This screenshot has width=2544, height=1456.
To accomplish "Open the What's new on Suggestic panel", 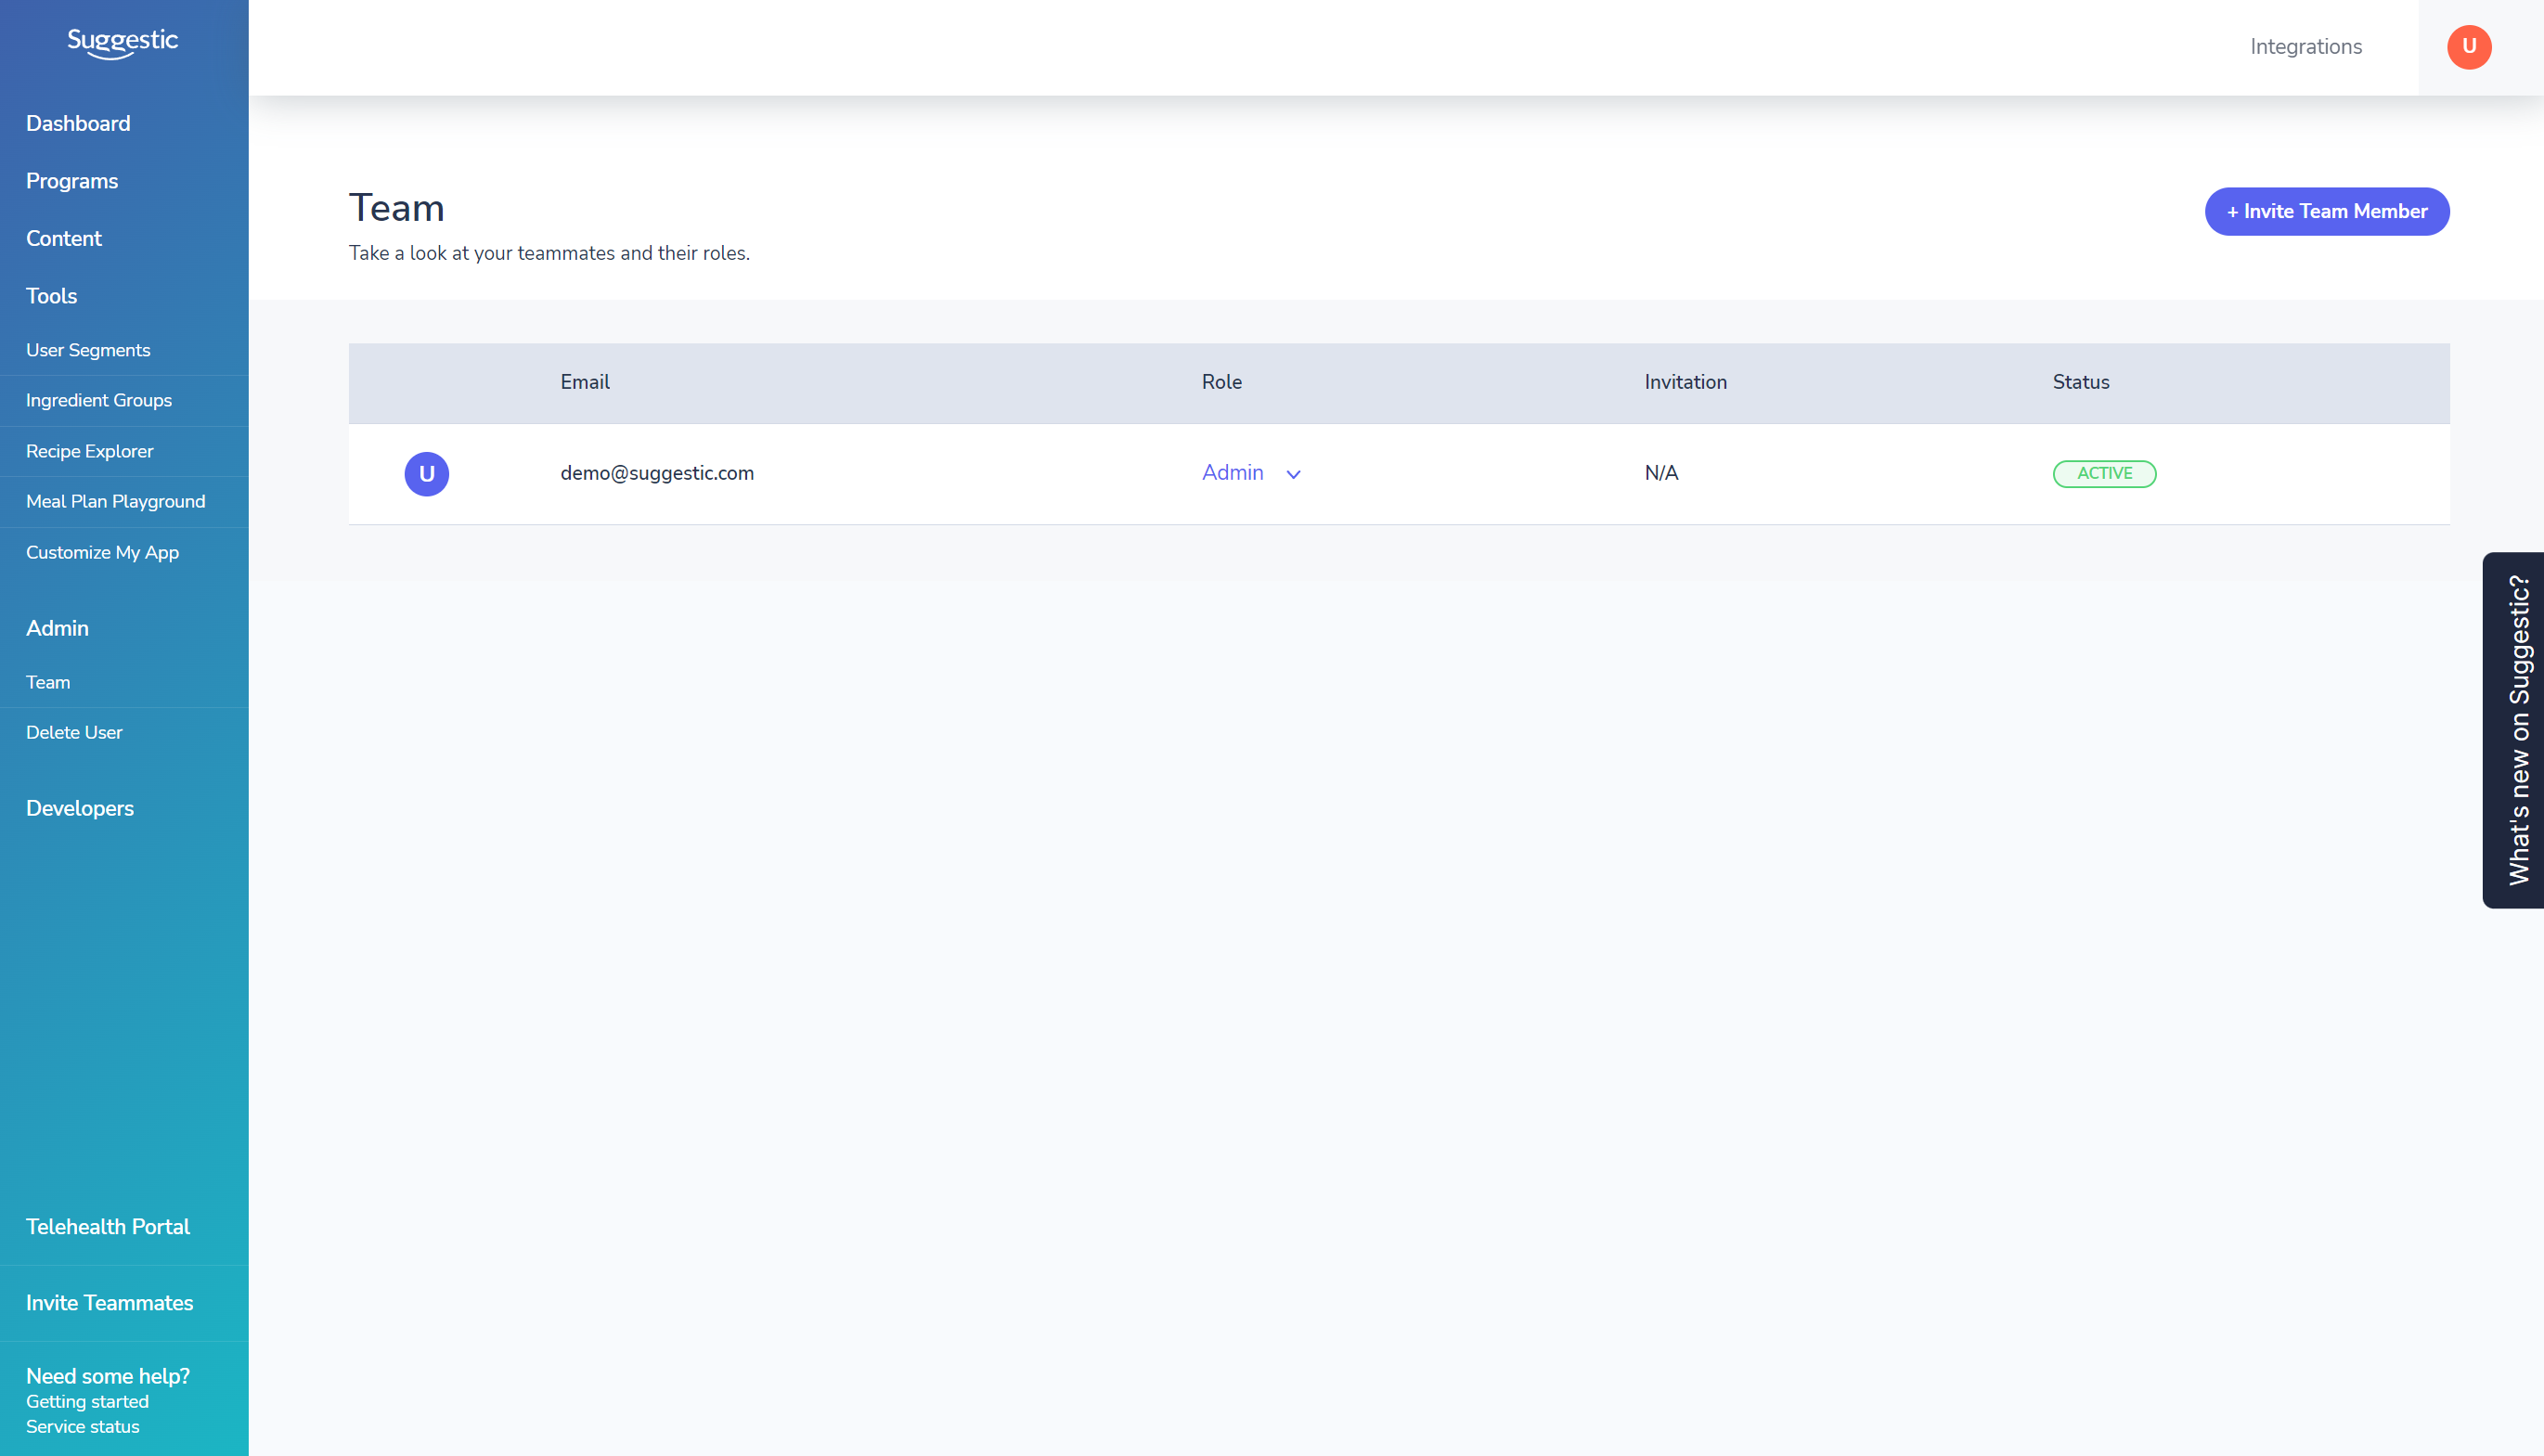I will (x=2517, y=730).
